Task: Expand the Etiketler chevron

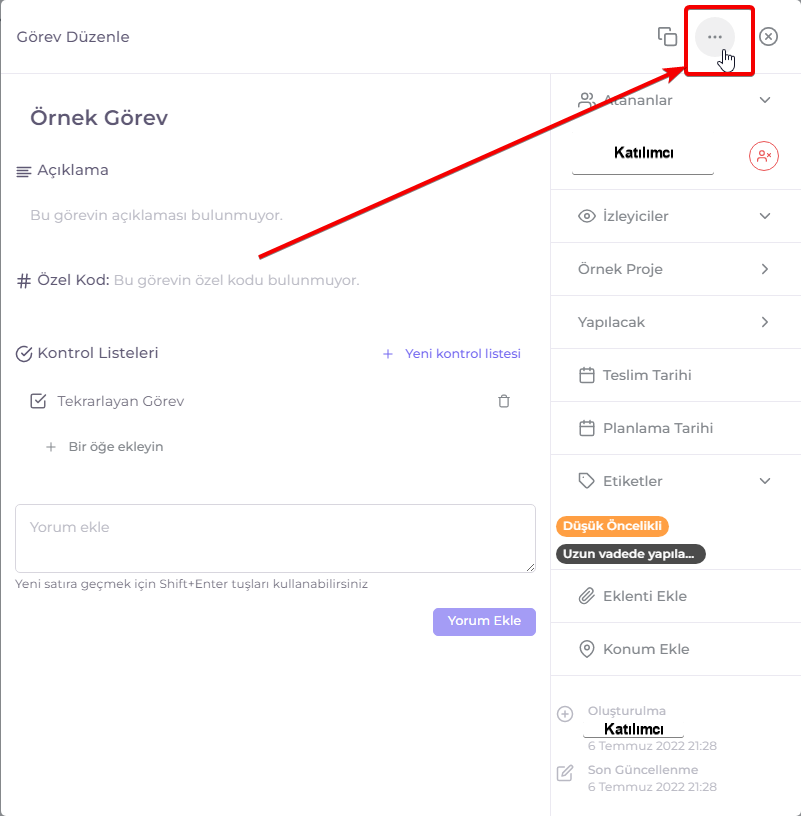Action: click(x=765, y=481)
